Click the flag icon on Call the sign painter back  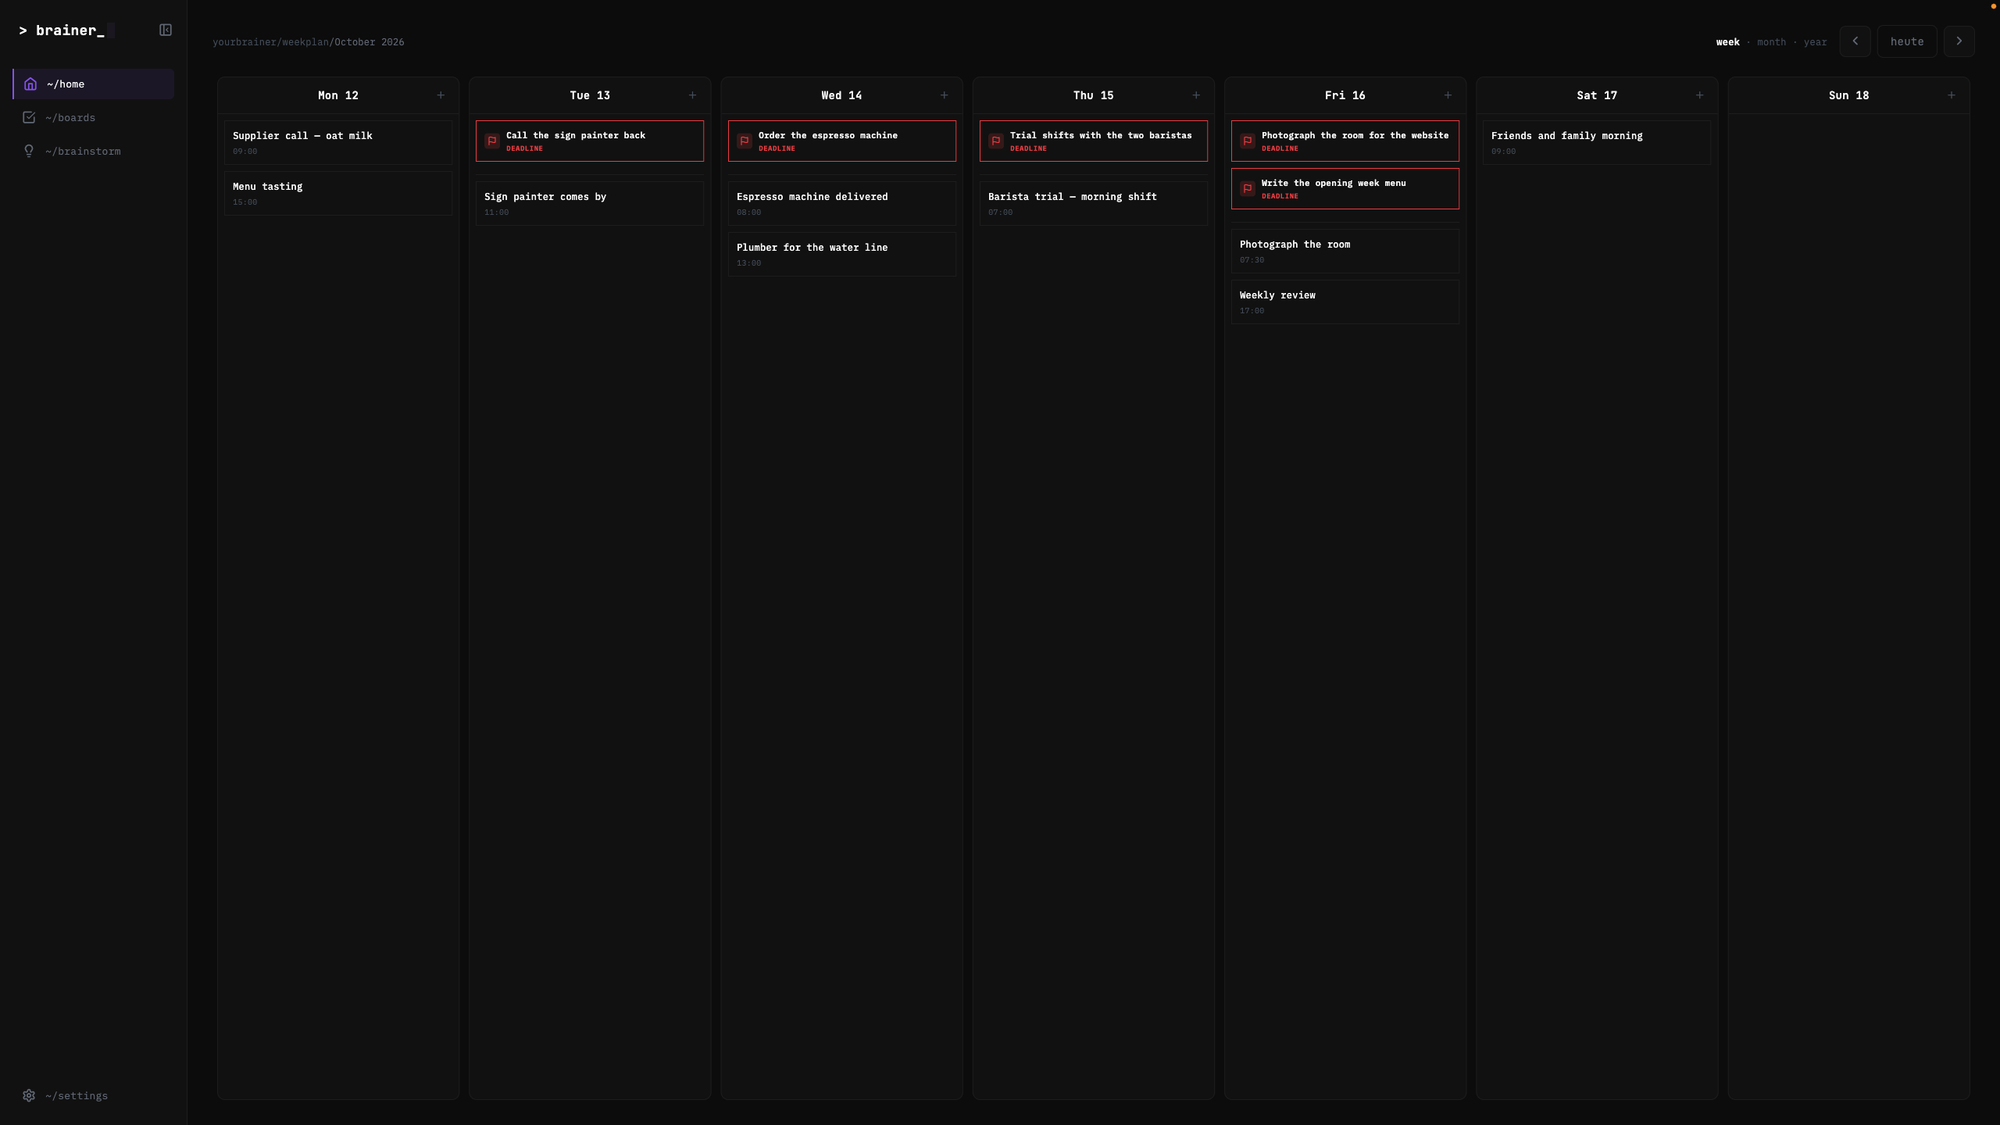pos(492,141)
